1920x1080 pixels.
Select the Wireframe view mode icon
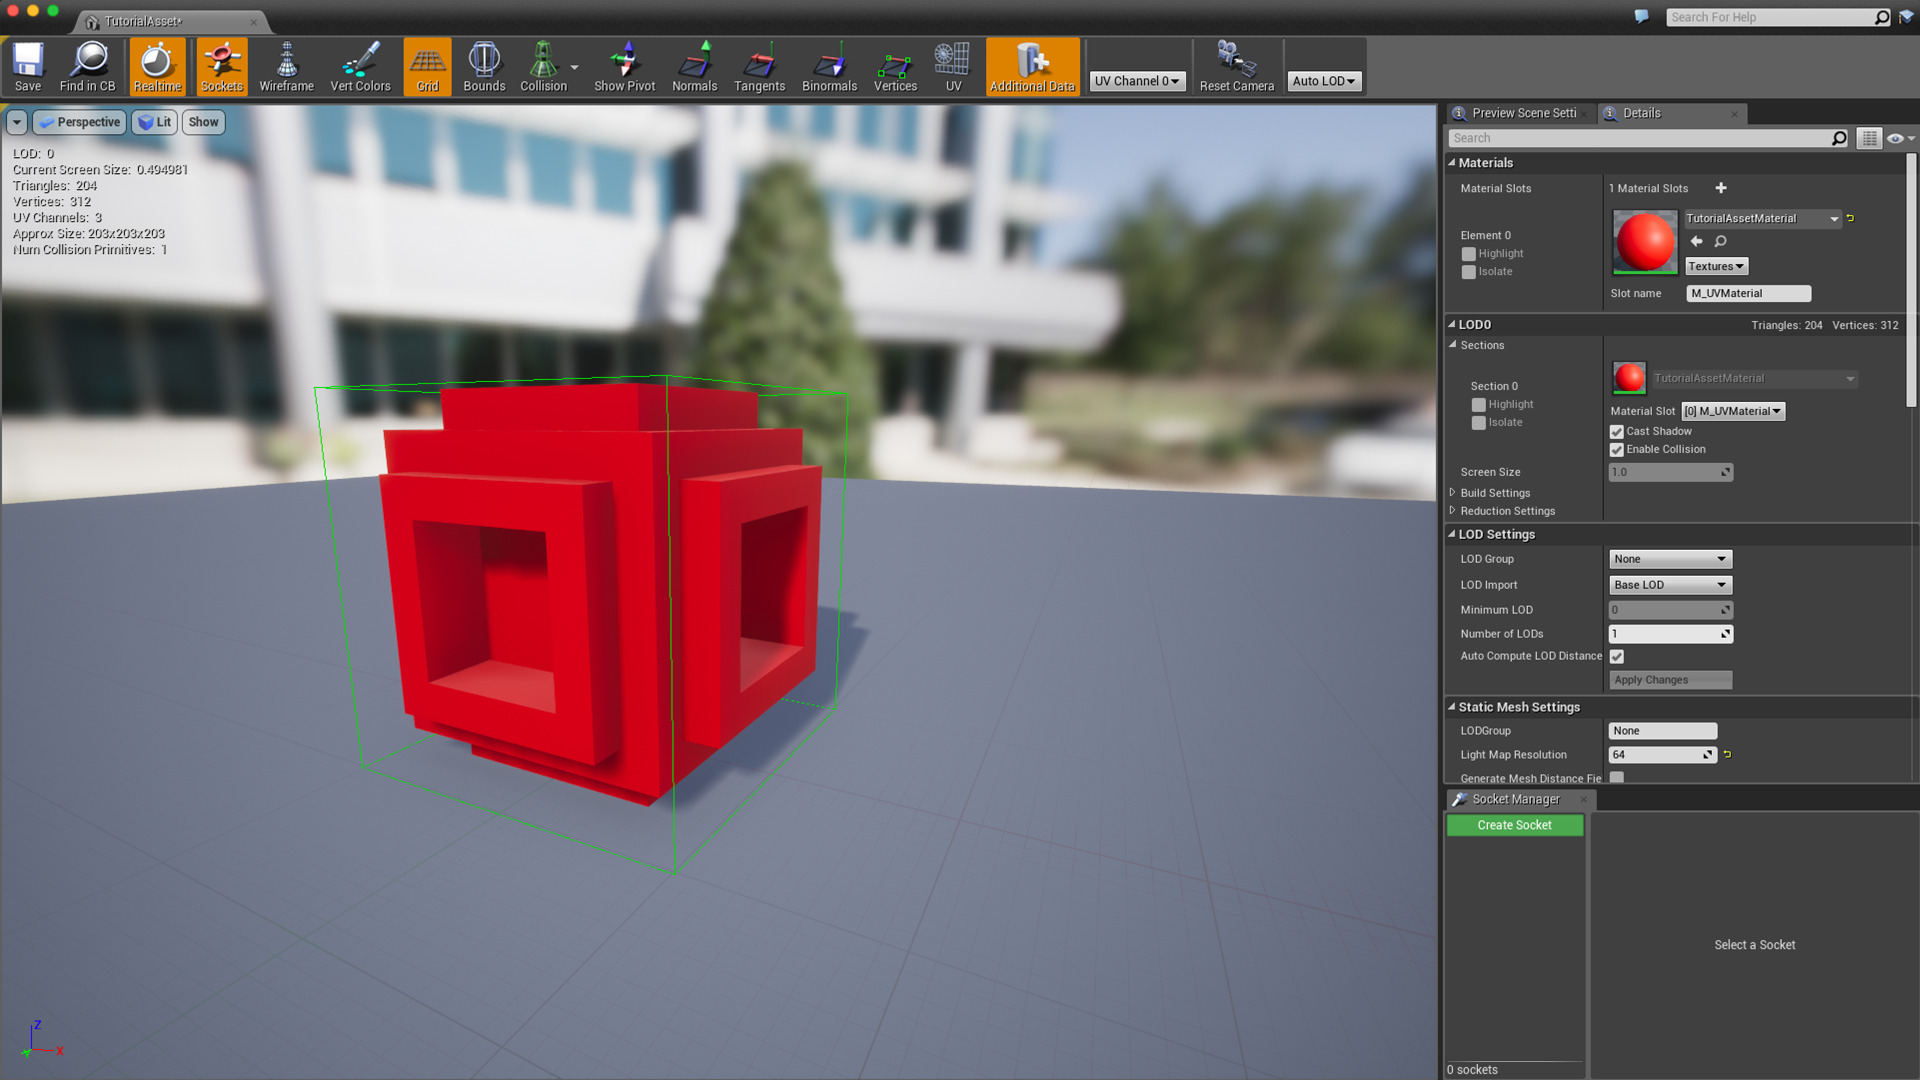coord(286,66)
